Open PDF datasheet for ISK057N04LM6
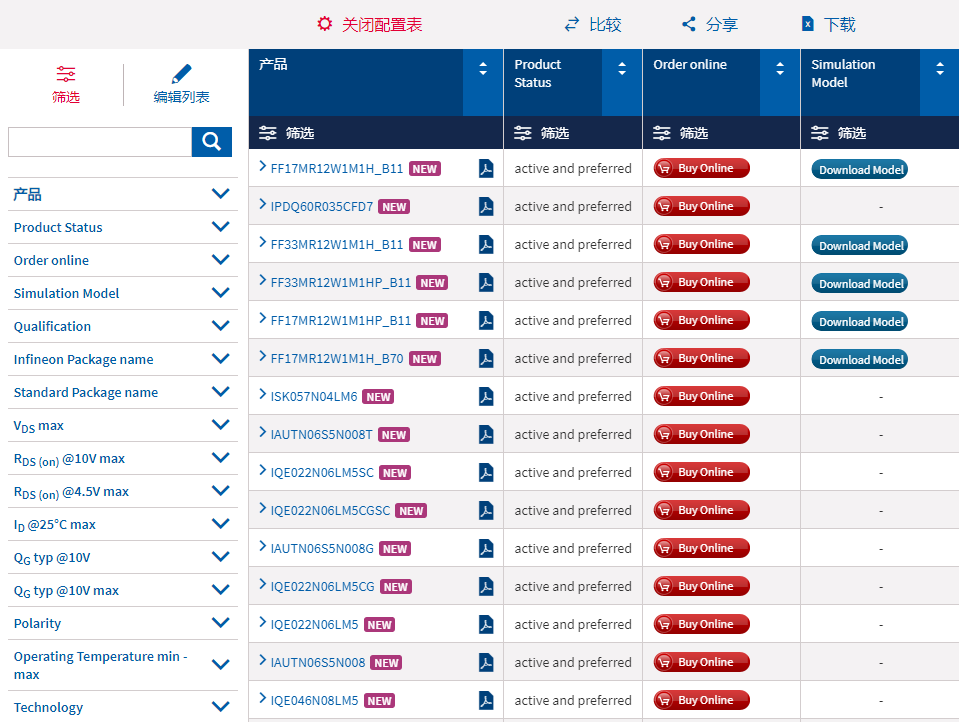Screen dimensions: 959x722 (x=486, y=396)
